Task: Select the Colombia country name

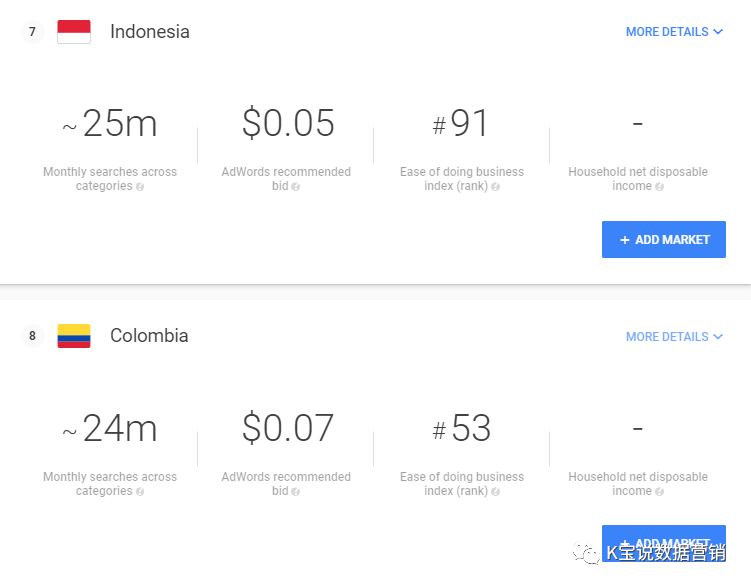Action: tap(149, 336)
